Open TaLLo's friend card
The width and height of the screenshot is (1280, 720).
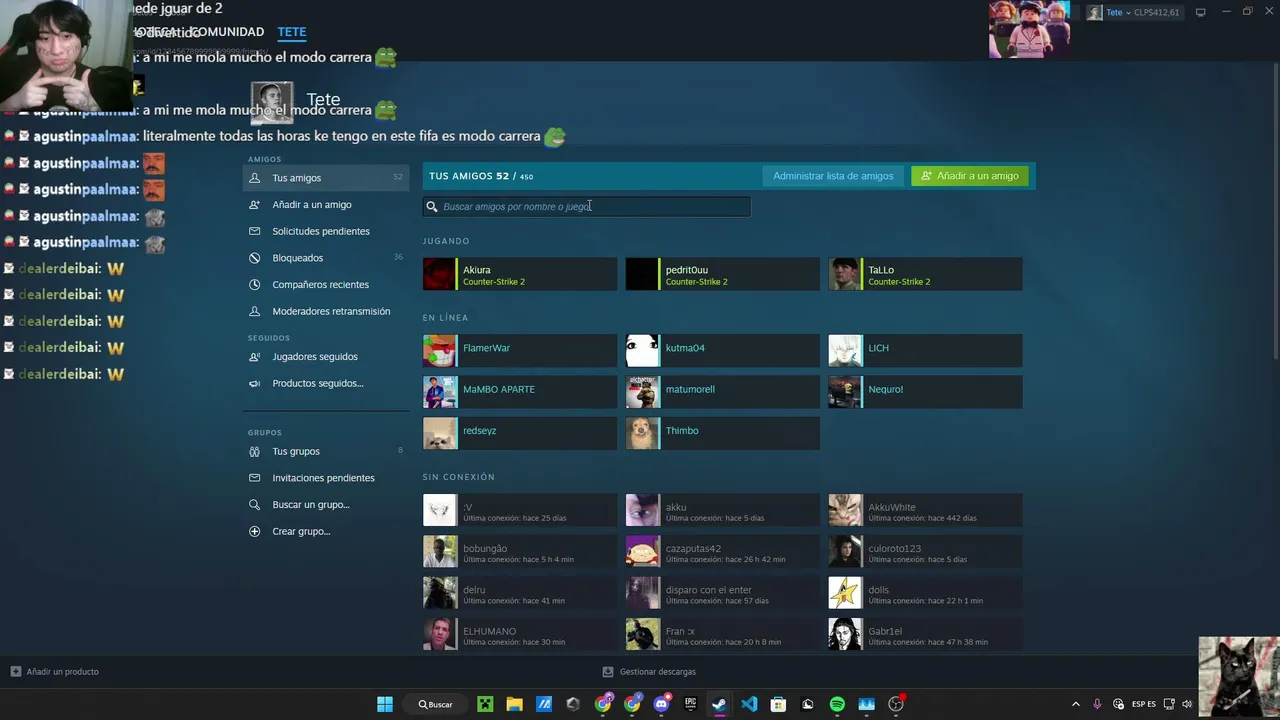(x=926, y=274)
